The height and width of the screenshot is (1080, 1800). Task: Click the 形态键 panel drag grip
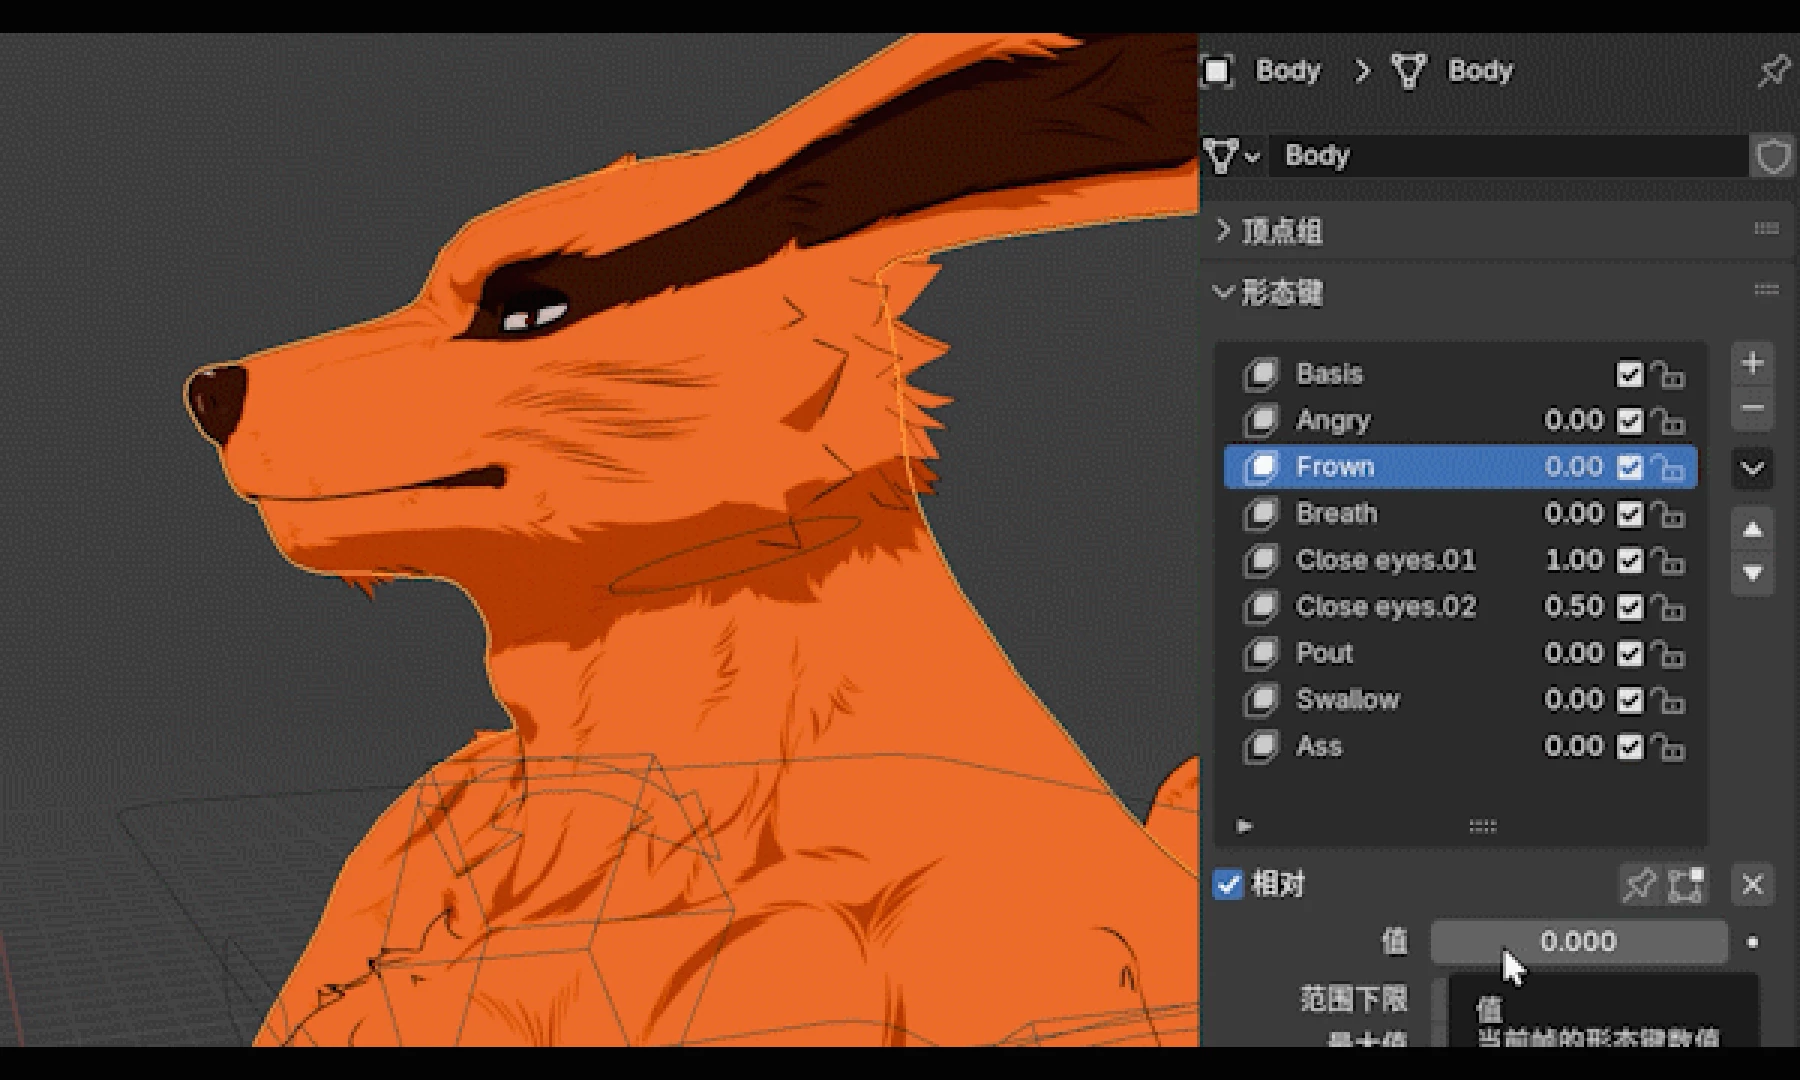tap(1766, 290)
